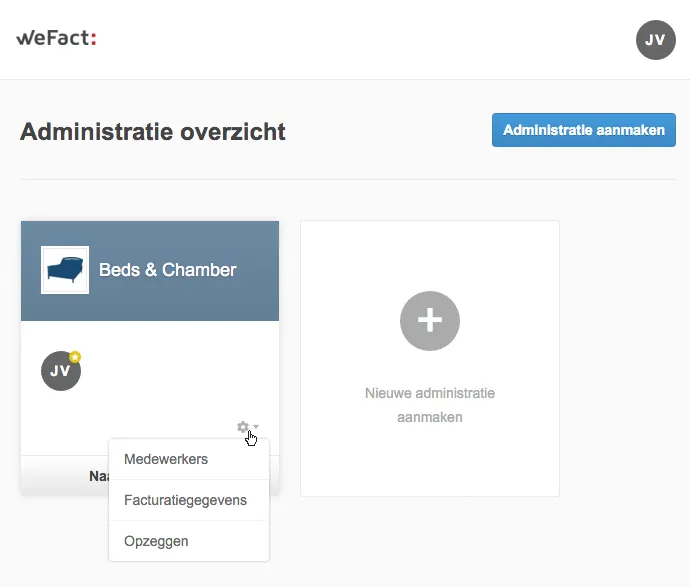Select Opzeggen menu option
This screenshot has height=587, width=690.
coord(156,541)
